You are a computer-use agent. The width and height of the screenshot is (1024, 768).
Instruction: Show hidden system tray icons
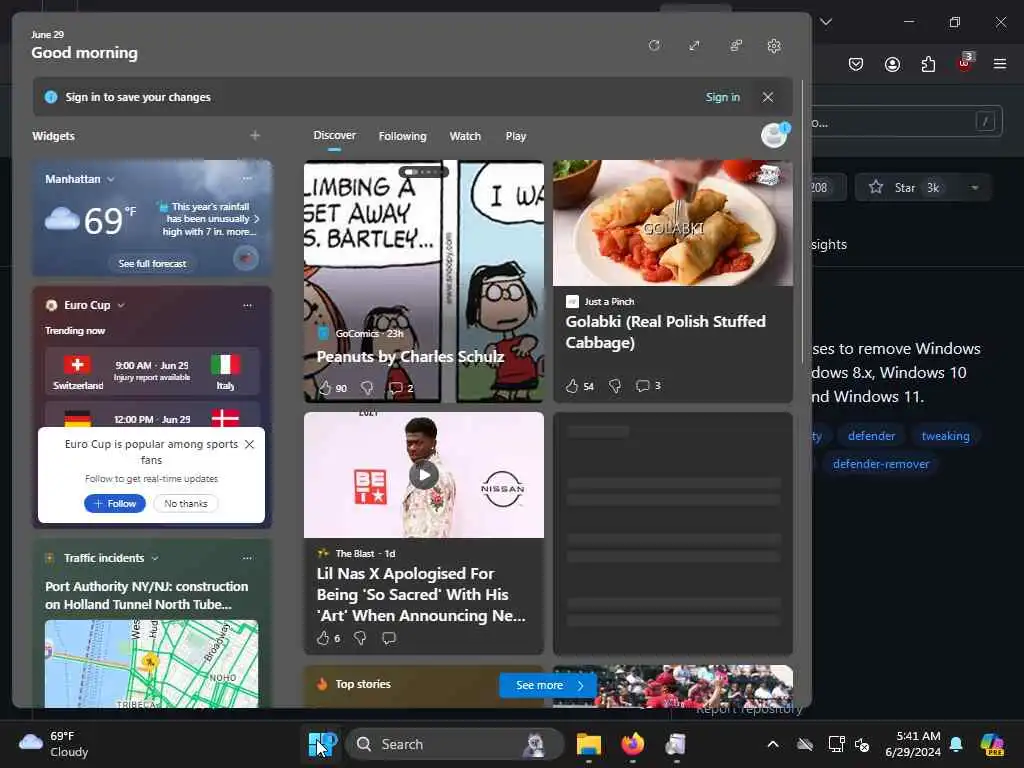click(x=773, y=744)
